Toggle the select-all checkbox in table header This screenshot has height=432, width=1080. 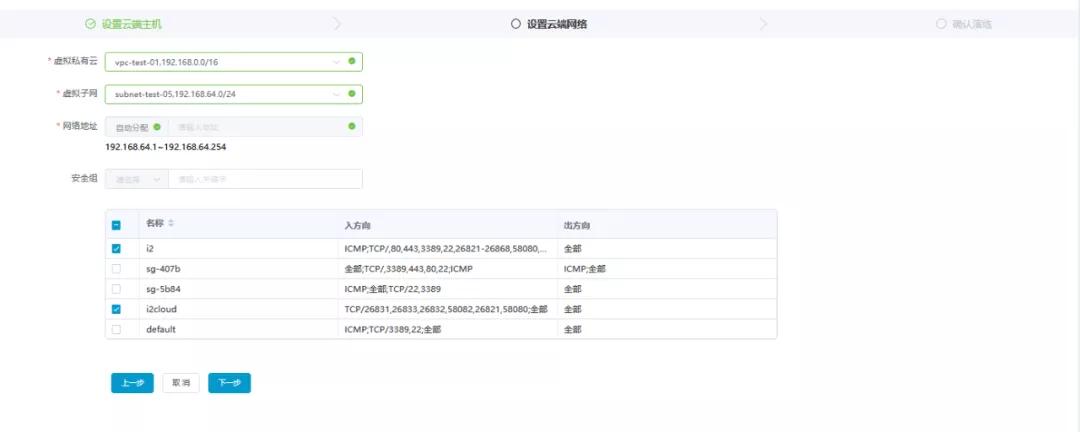[117, 225]
